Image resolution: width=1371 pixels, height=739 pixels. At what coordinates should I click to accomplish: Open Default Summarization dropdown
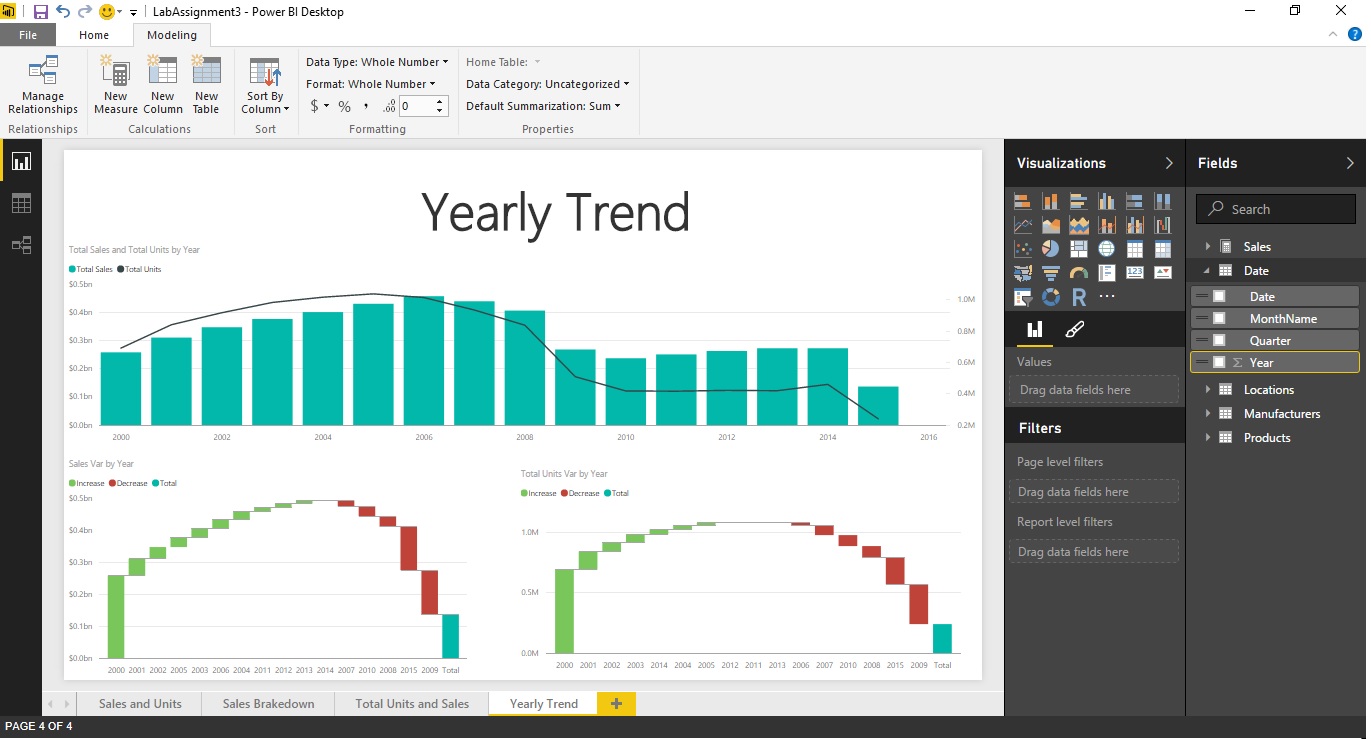point(543,106)
